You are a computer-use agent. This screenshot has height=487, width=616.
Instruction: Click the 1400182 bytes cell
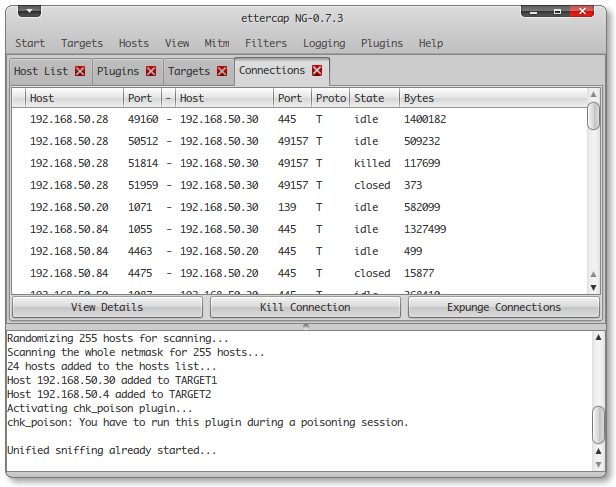[x=425, y=119]
